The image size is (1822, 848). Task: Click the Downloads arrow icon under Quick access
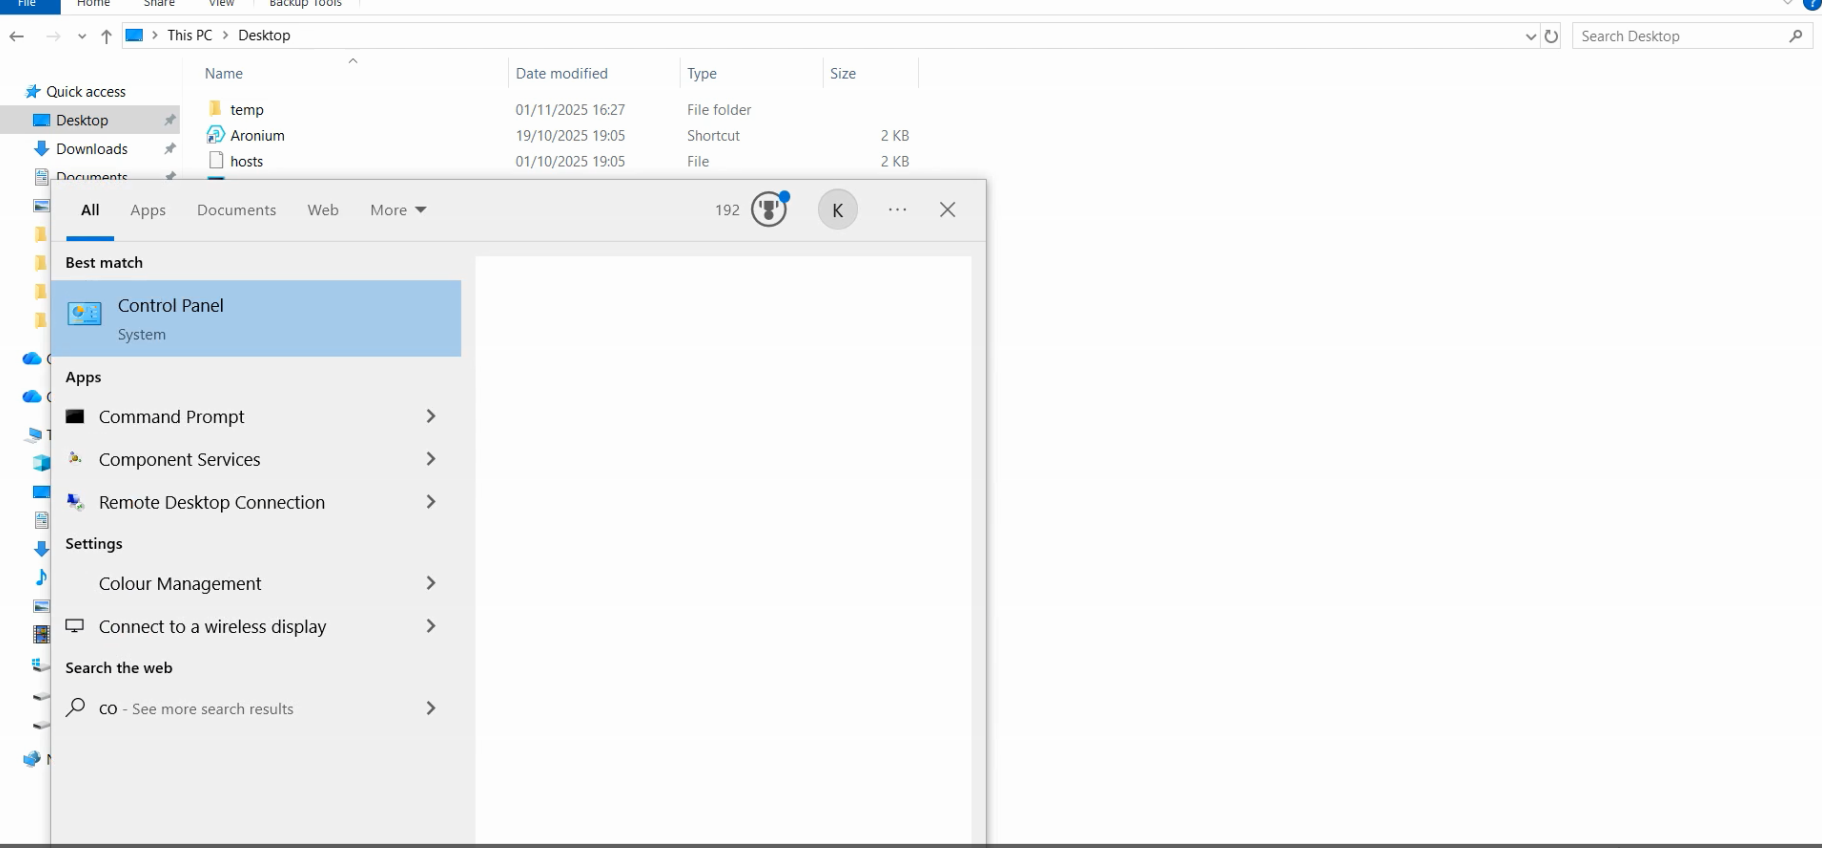pyautogui.click(x=41, y=149)
